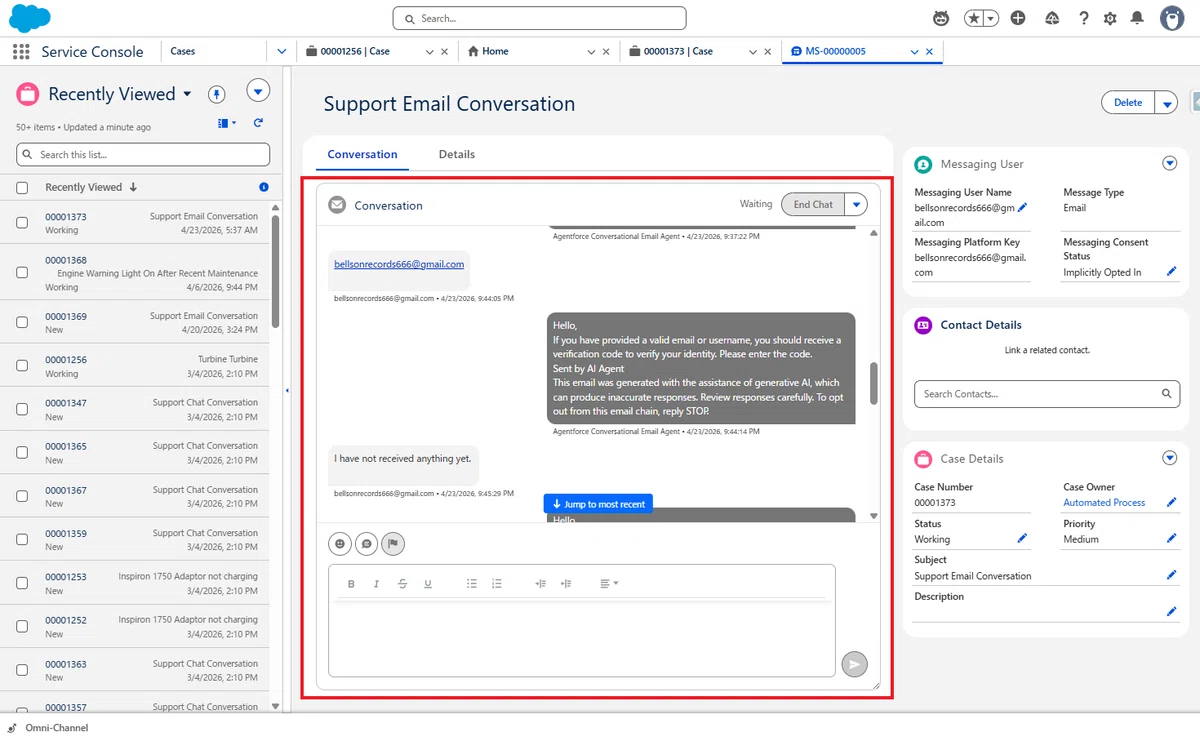The height and width of the screenshot is (740, 1200).
Task: Open the Trailhead guidance icon
Action: (1052, 18)
